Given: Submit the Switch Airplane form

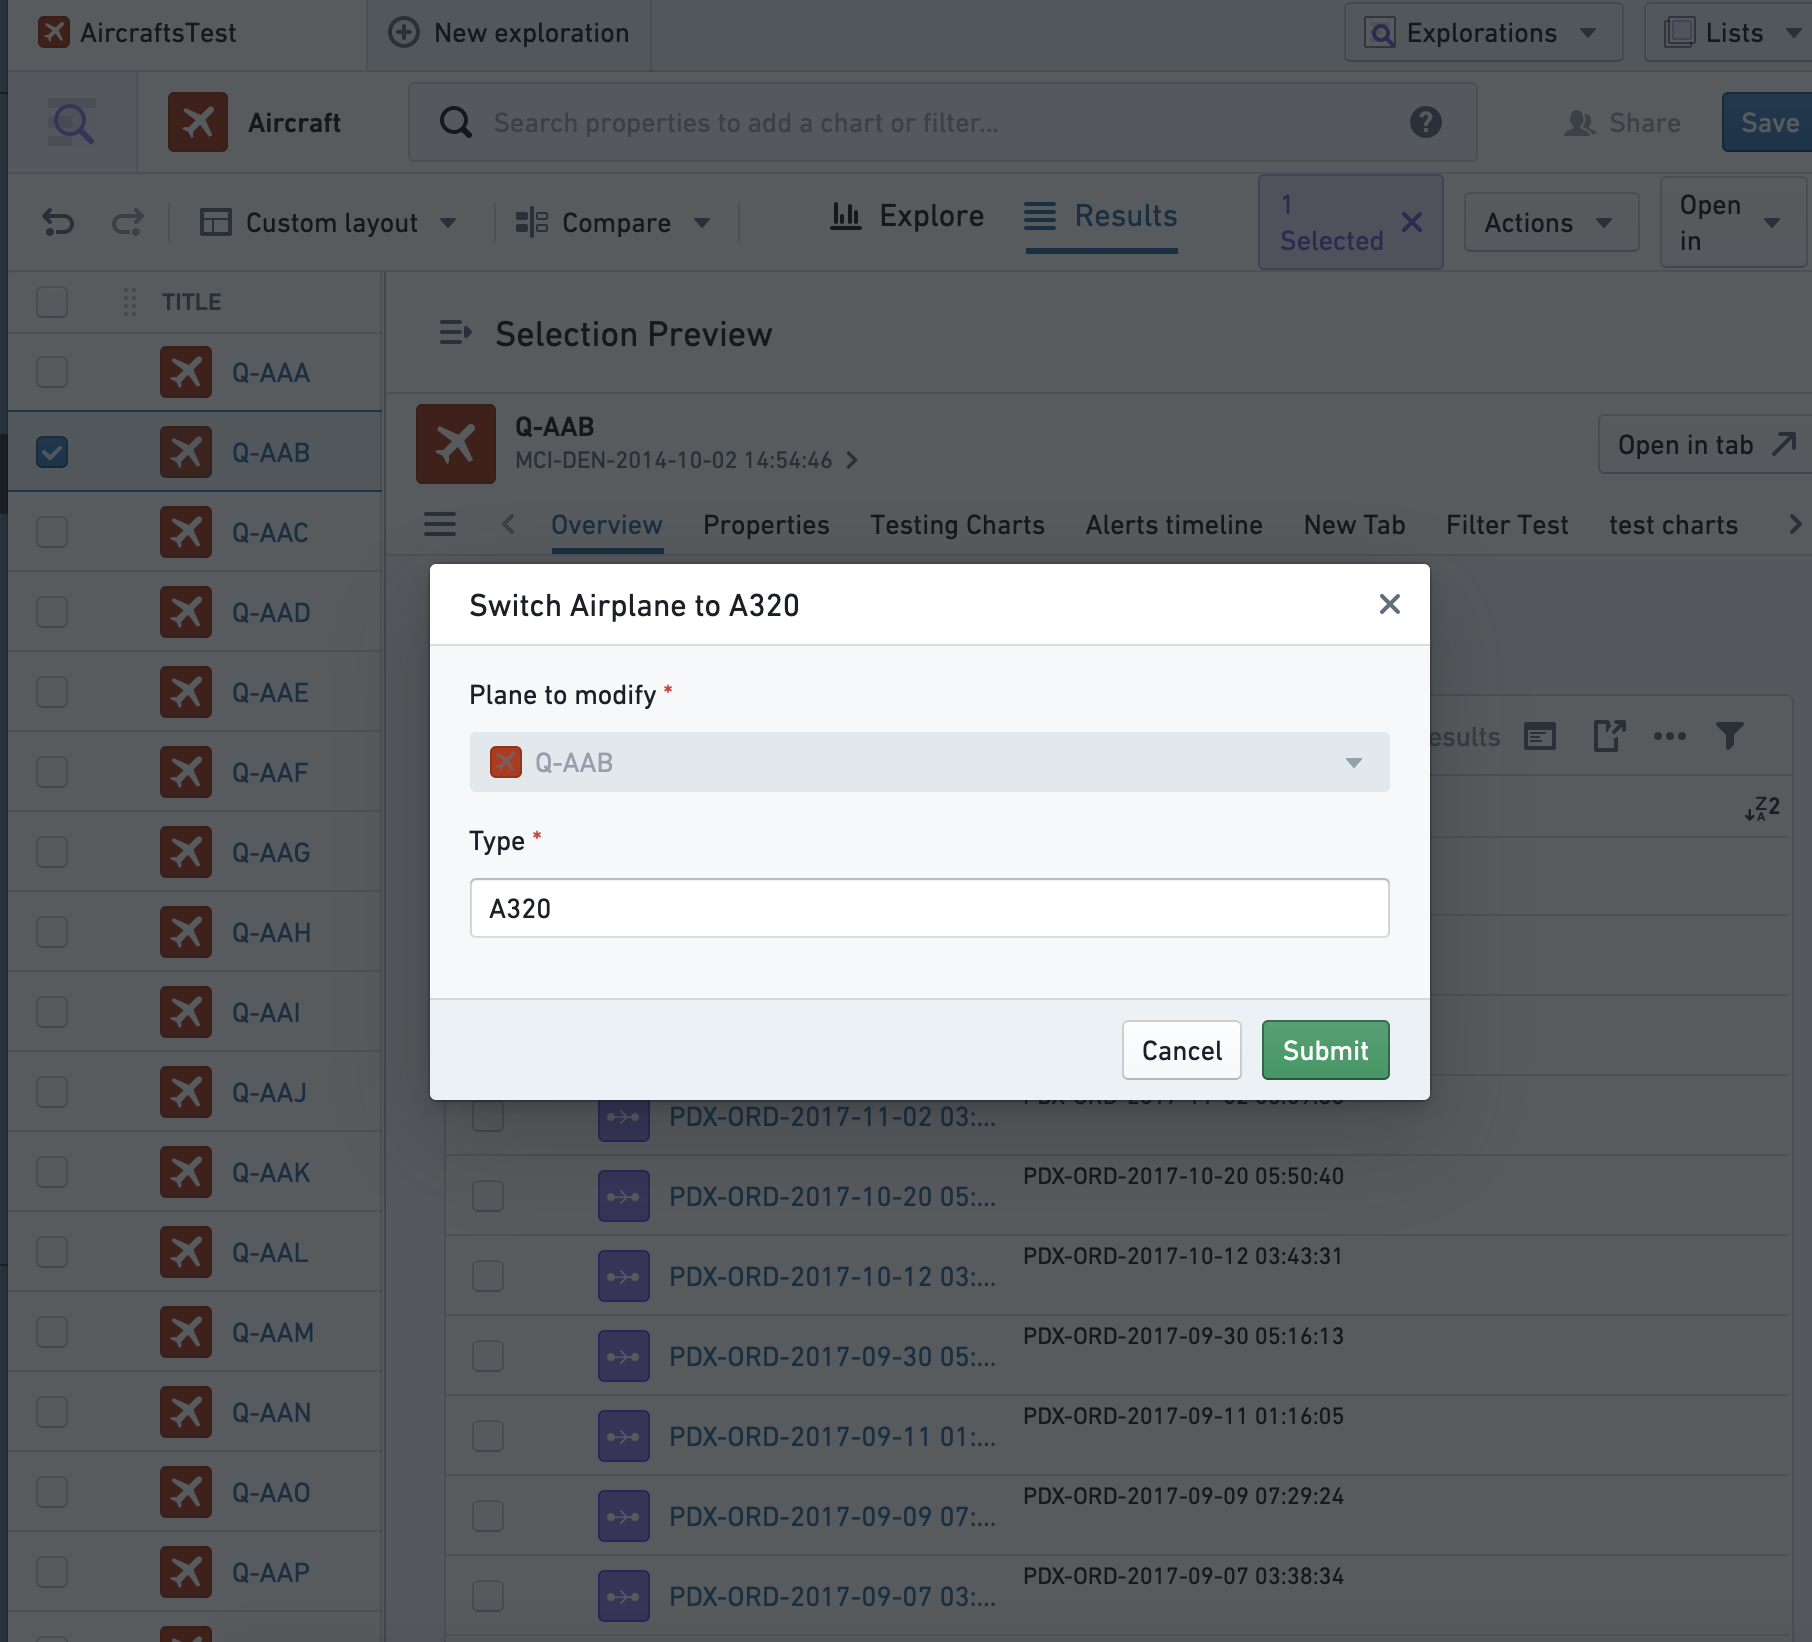Looking at the screenshot, I should pos(1325,1050).
